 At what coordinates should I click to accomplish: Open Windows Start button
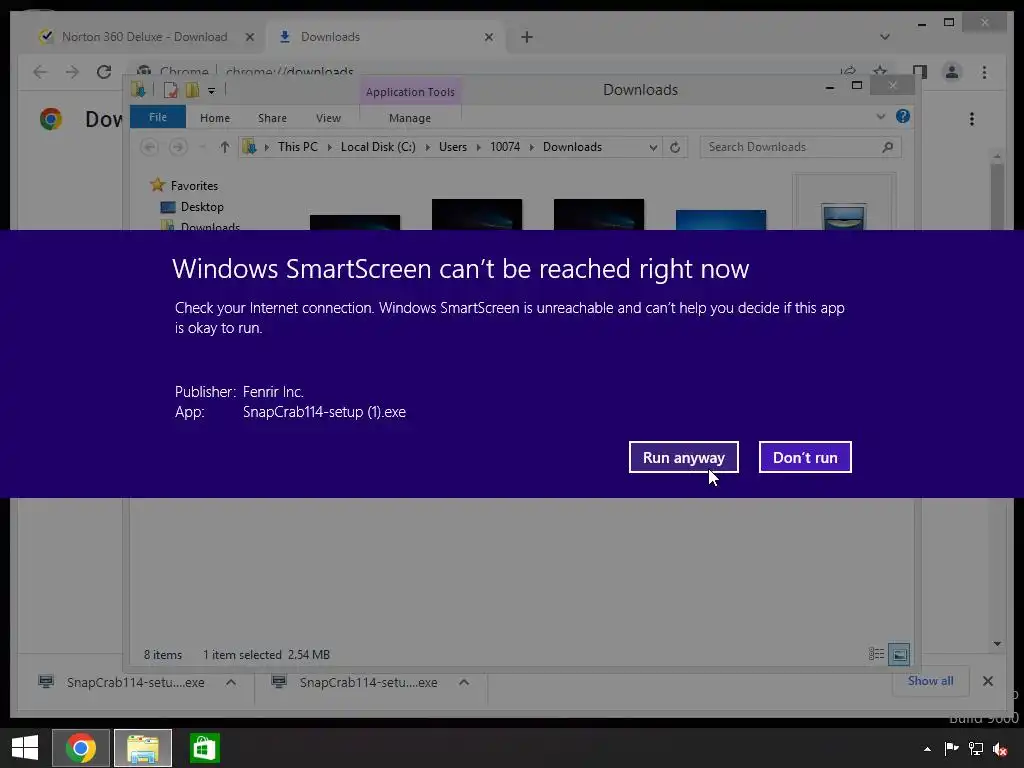(25, 748)
